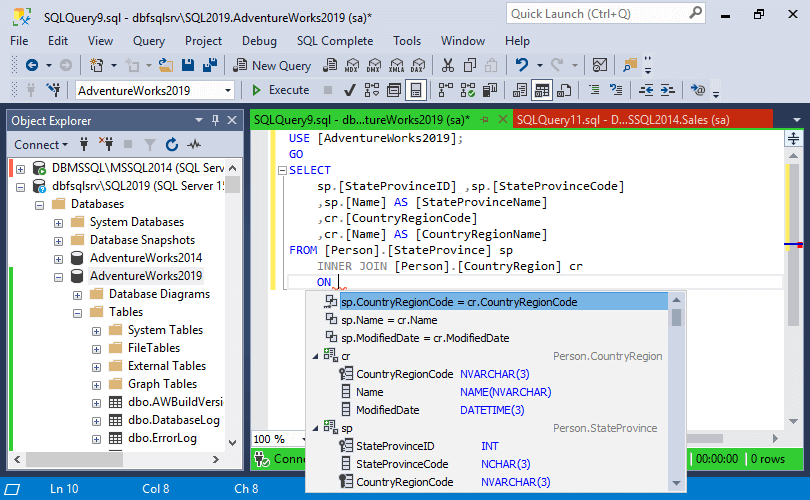Click the Database Engine Query icon
Screen dimensions: 810x500
pos(330,66)
